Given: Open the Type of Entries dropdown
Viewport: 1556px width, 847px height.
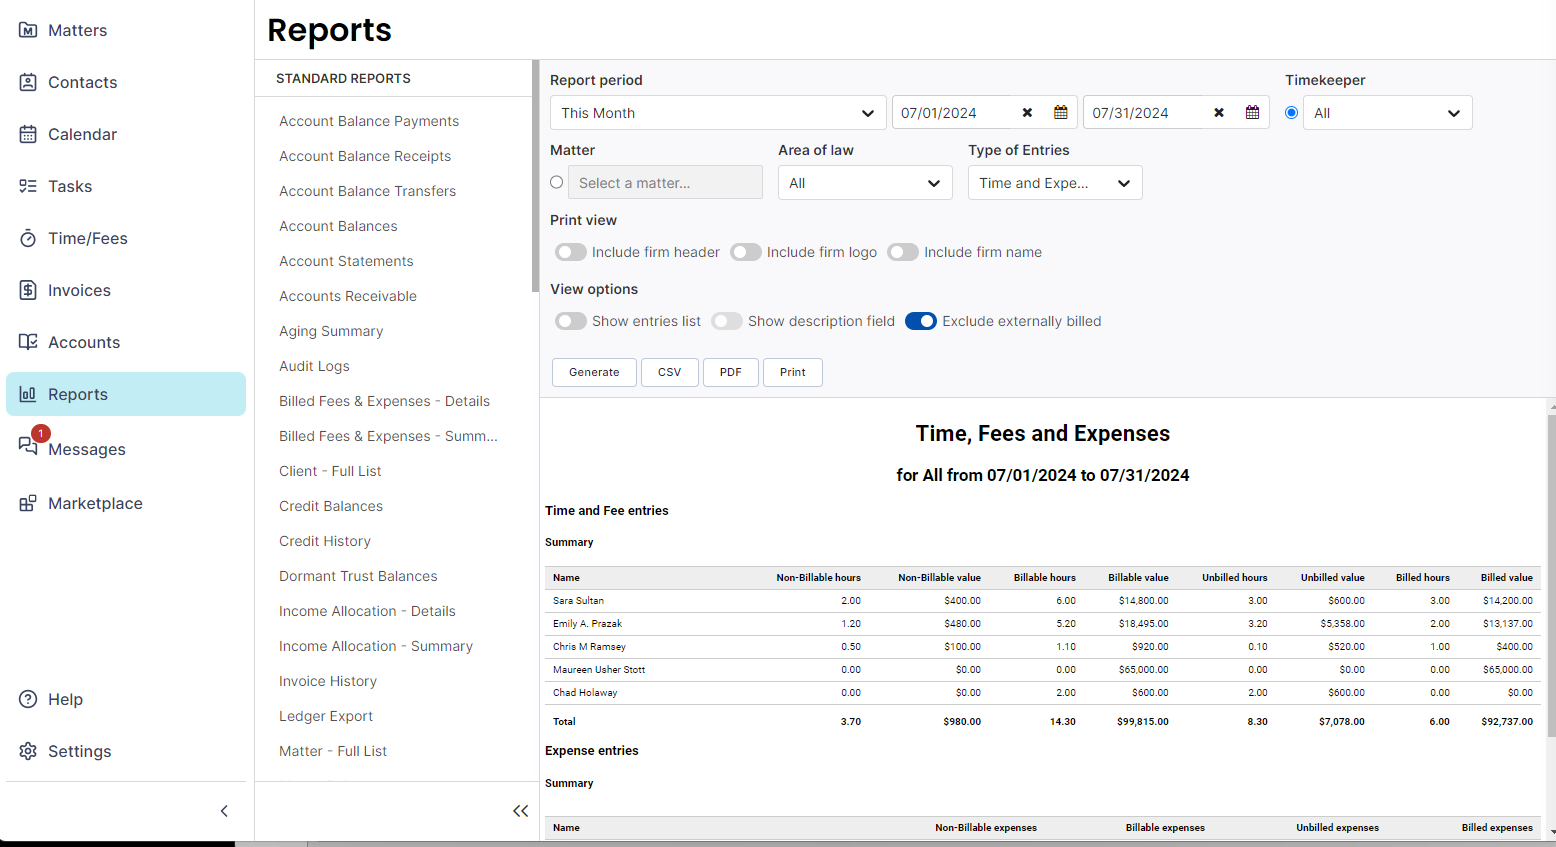Looking at the screenshot, I should (x=1055, y=183).
